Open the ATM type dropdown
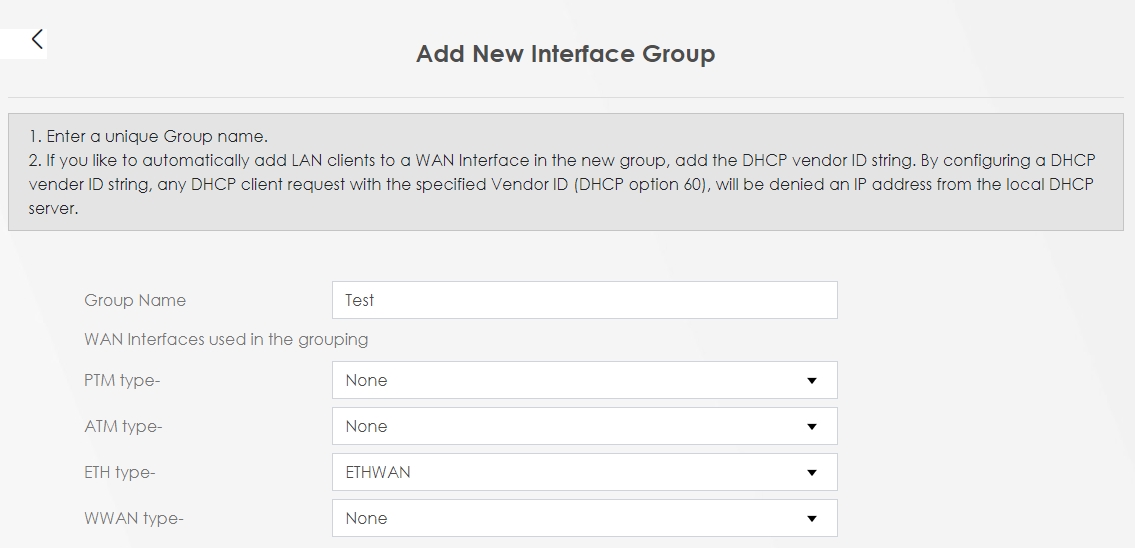Screen dimensions: 1135x548 [584, 426]
